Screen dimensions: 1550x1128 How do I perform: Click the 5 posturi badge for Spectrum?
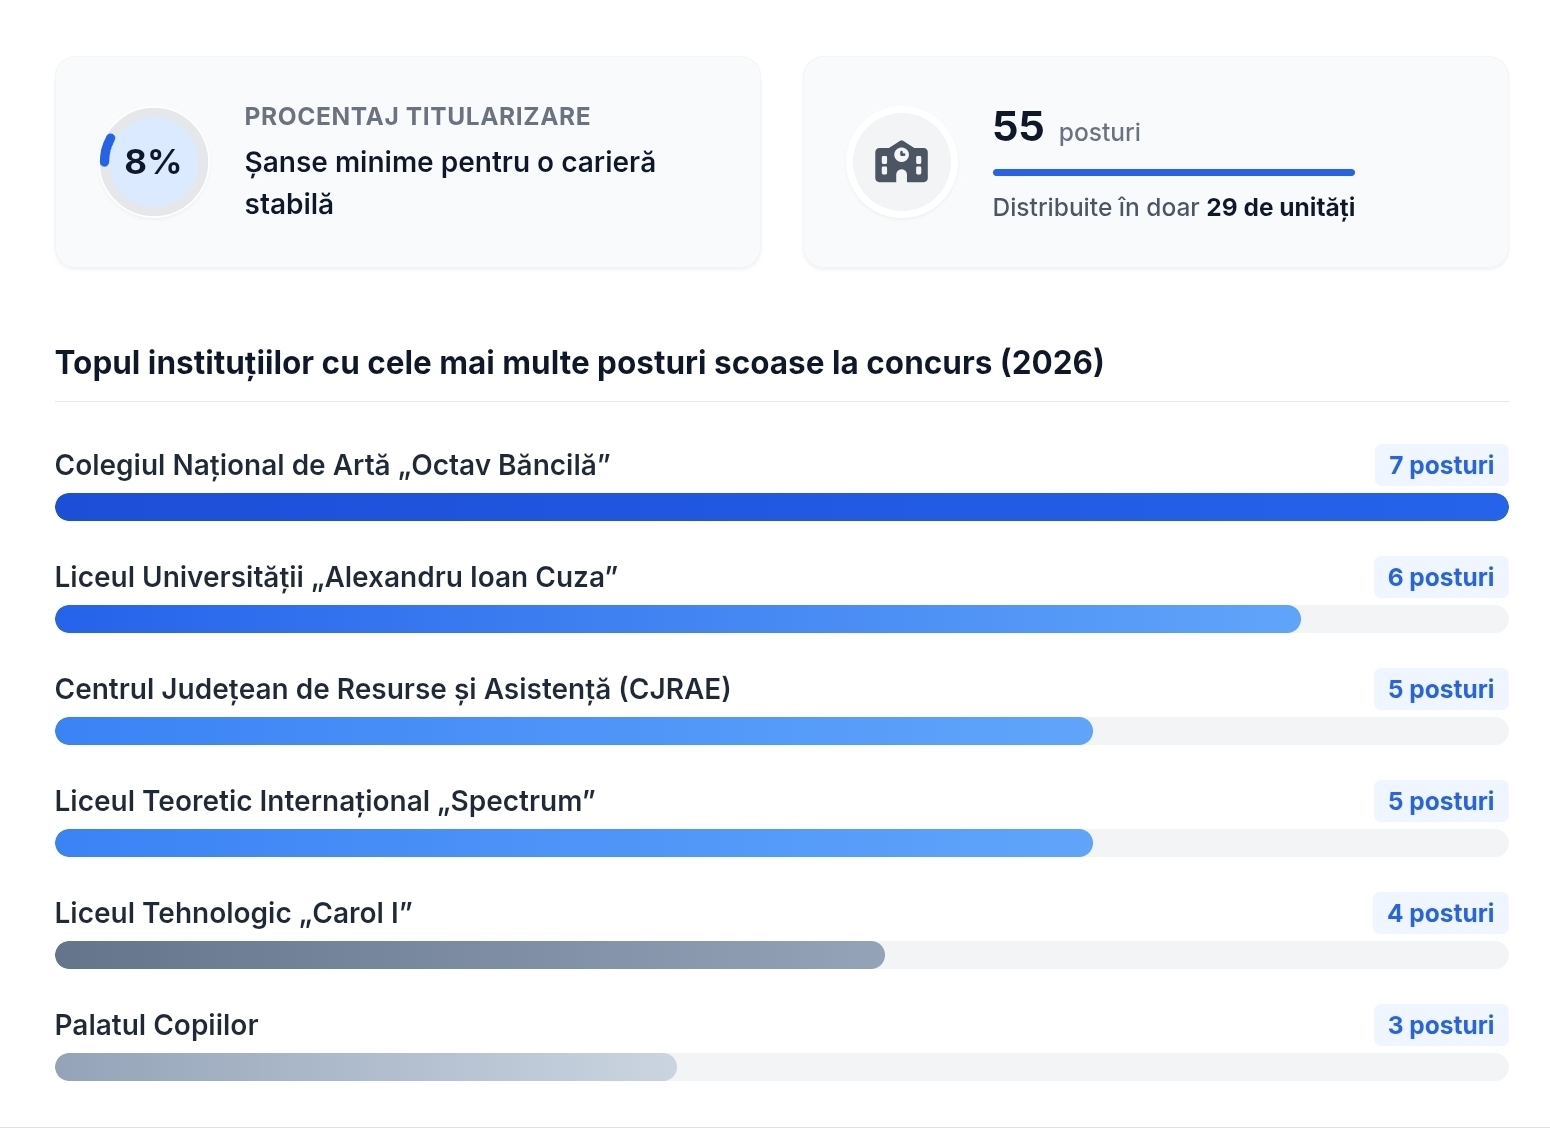(1441, 801)
